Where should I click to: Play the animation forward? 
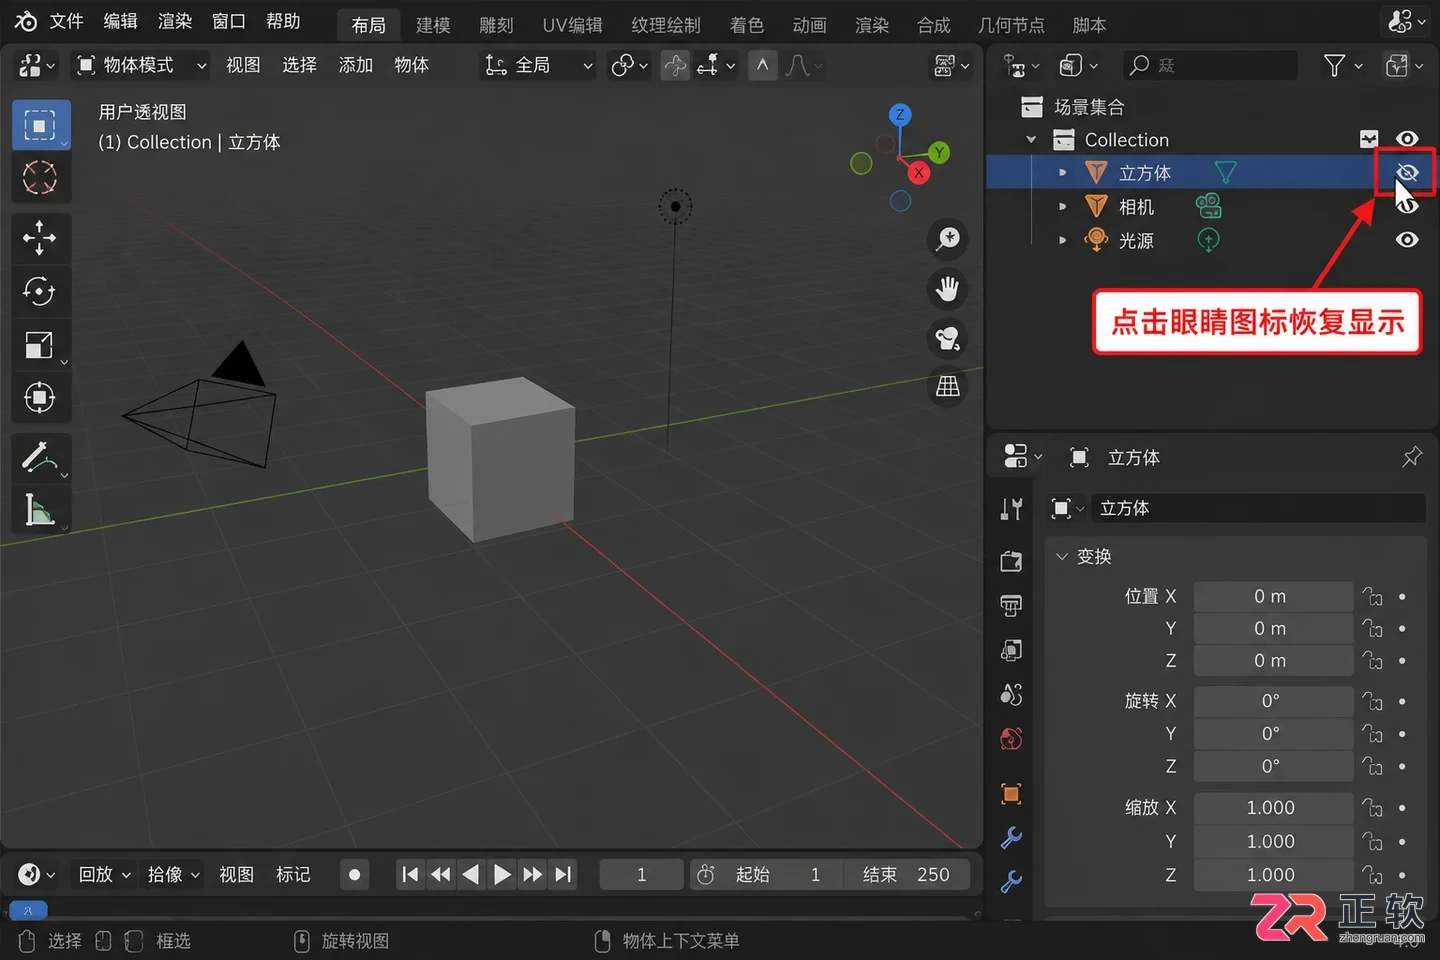tap(502, 875)
